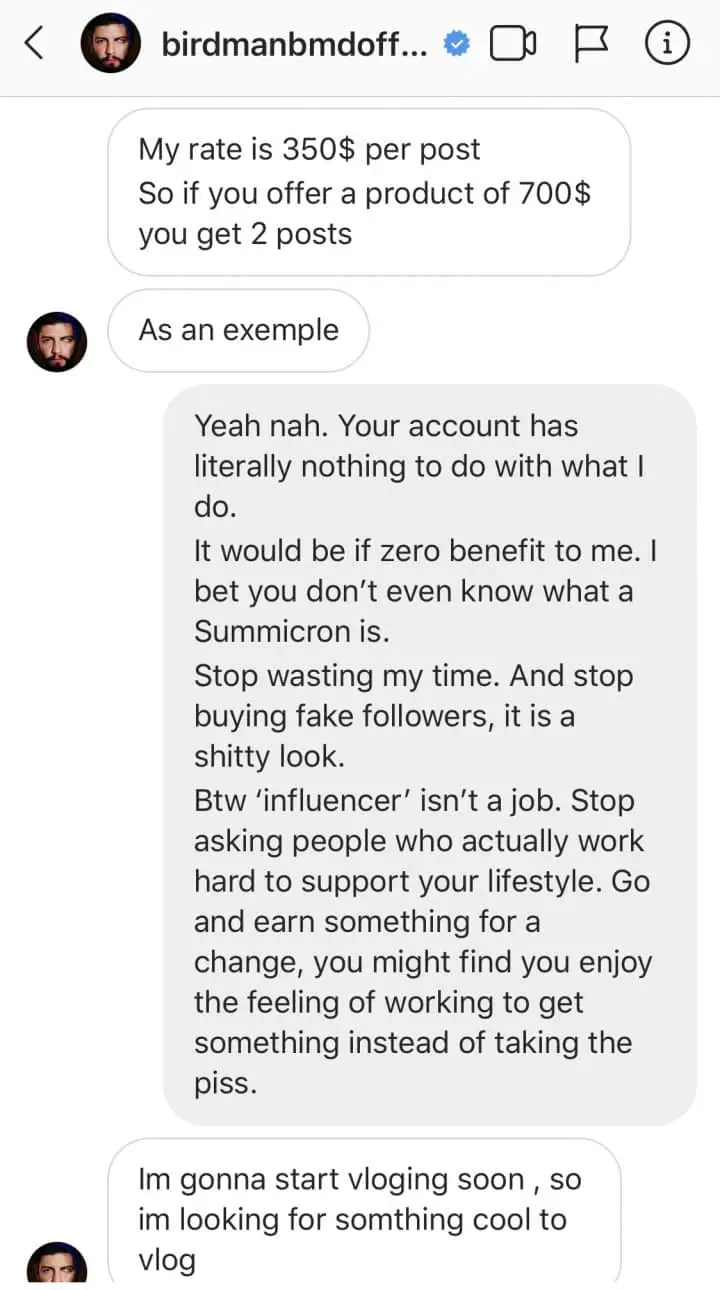Click the word "piss" ending the reply
The image size is (720, 1290).
click(225, 1085)
